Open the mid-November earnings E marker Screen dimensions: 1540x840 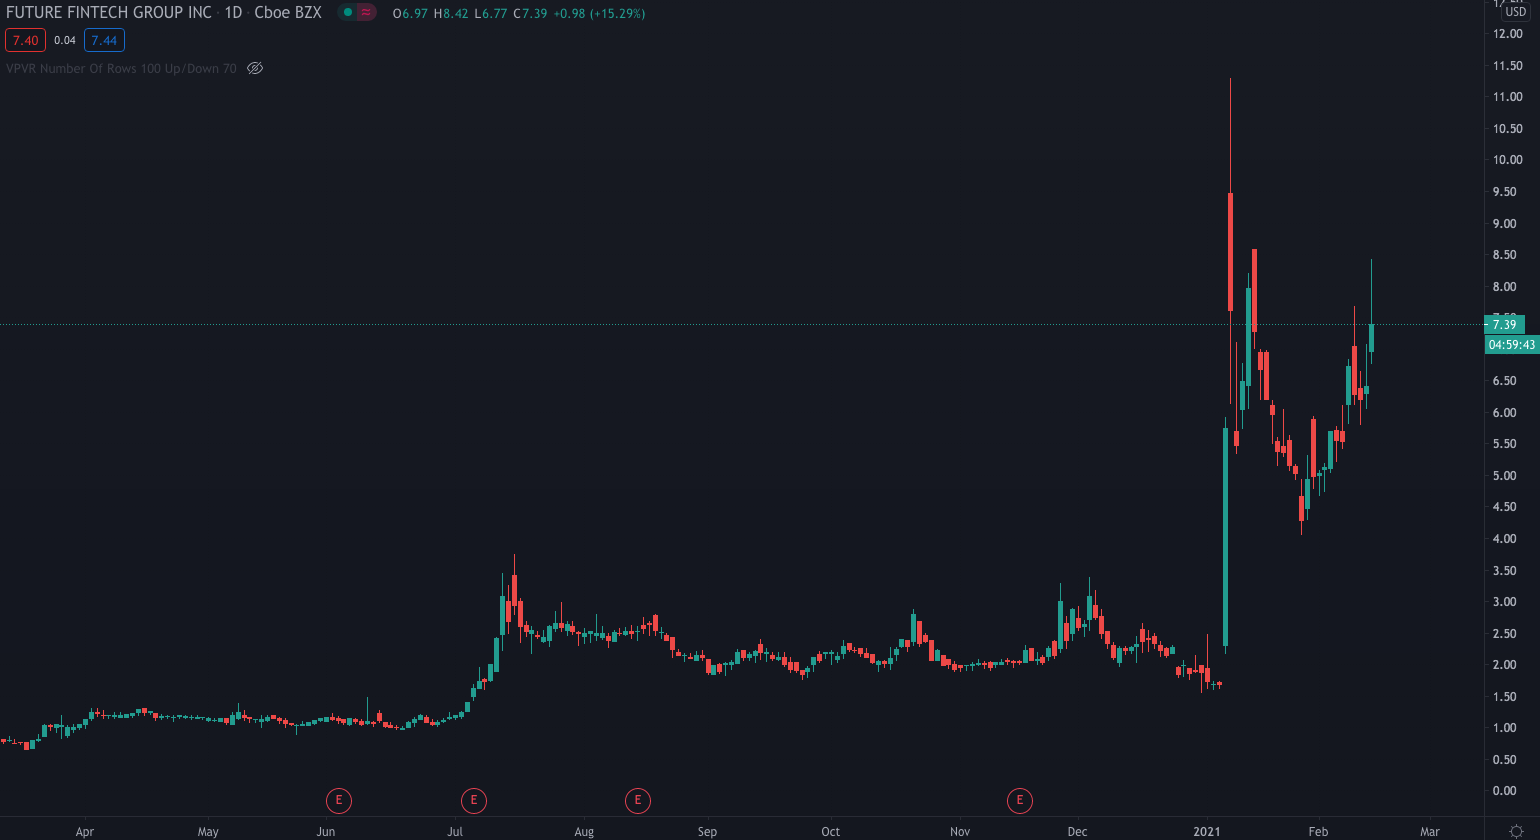point(1020,800)
